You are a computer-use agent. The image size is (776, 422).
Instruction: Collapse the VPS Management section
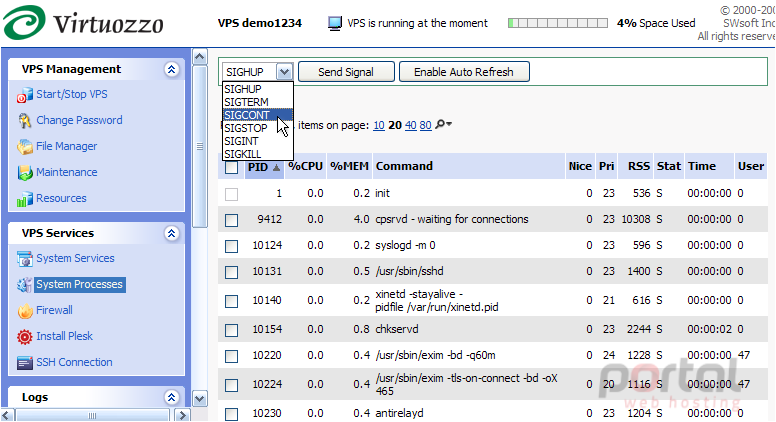[x=171, y=69]
